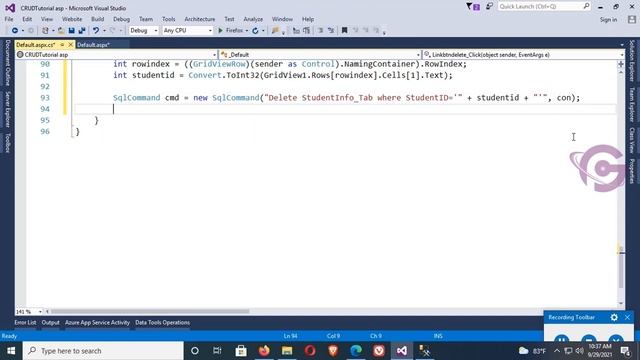Click the notifications filter flag icon
This screenshot has width=640, height=360.
(x=473, y=7)
